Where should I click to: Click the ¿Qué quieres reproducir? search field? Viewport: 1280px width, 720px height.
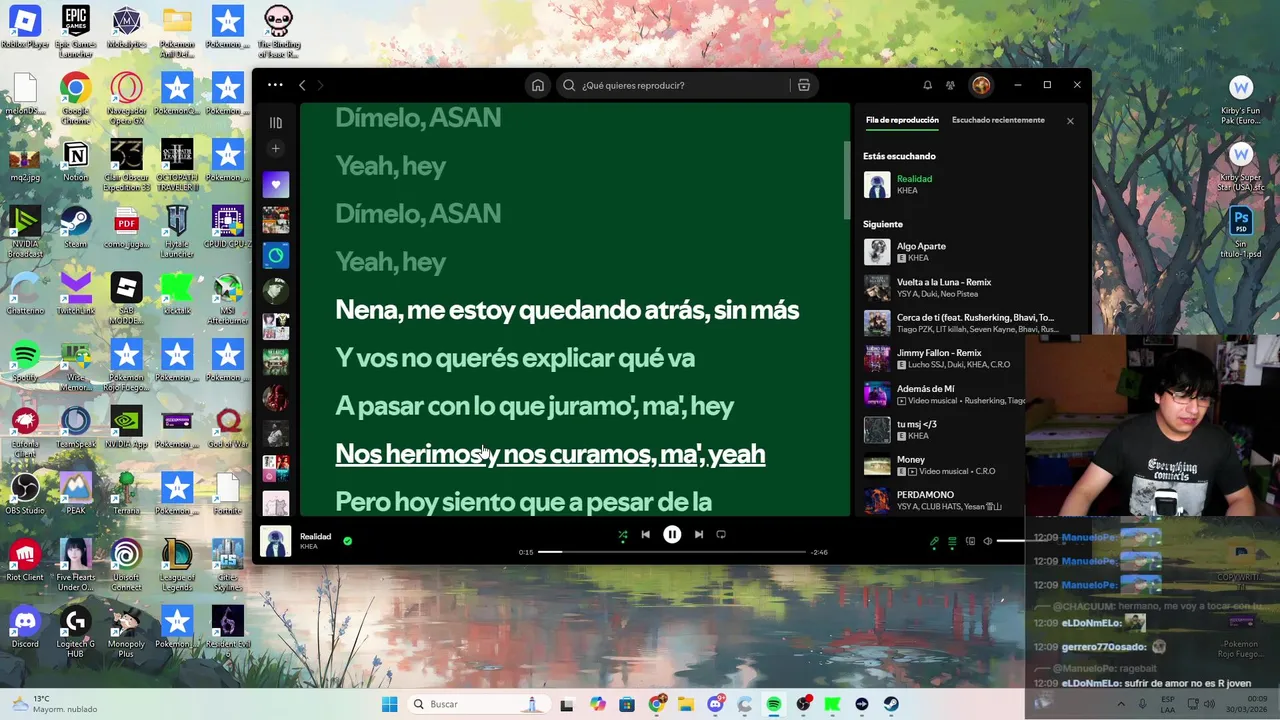pos(675,85)
